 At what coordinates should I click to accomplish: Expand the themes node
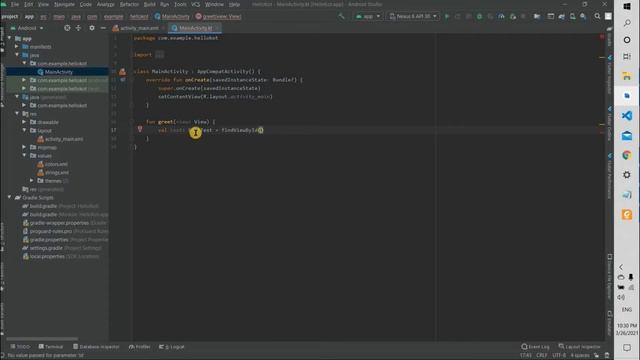point(32,180)
